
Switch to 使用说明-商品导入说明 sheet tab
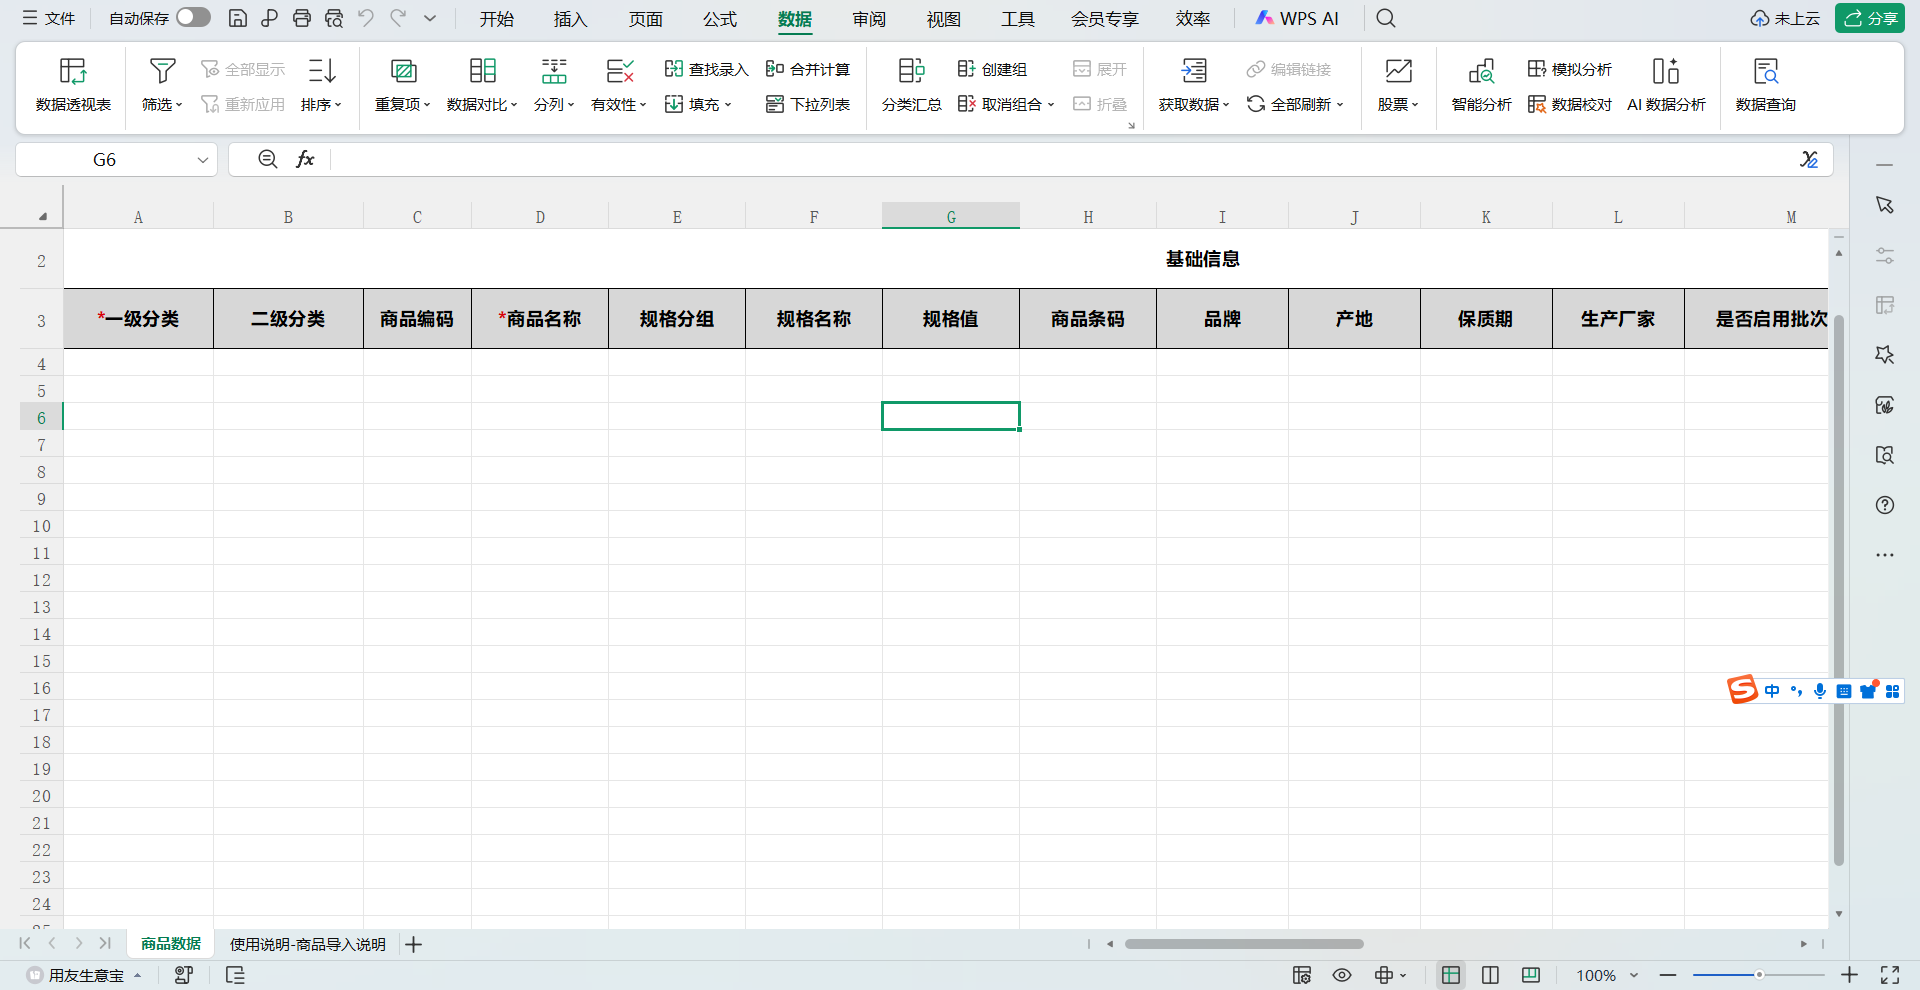click(x=308, y=944)
